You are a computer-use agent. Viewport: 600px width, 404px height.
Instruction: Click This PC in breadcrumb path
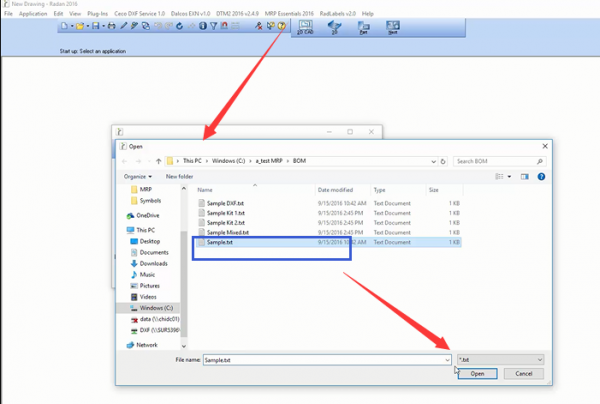click(192, 161)
